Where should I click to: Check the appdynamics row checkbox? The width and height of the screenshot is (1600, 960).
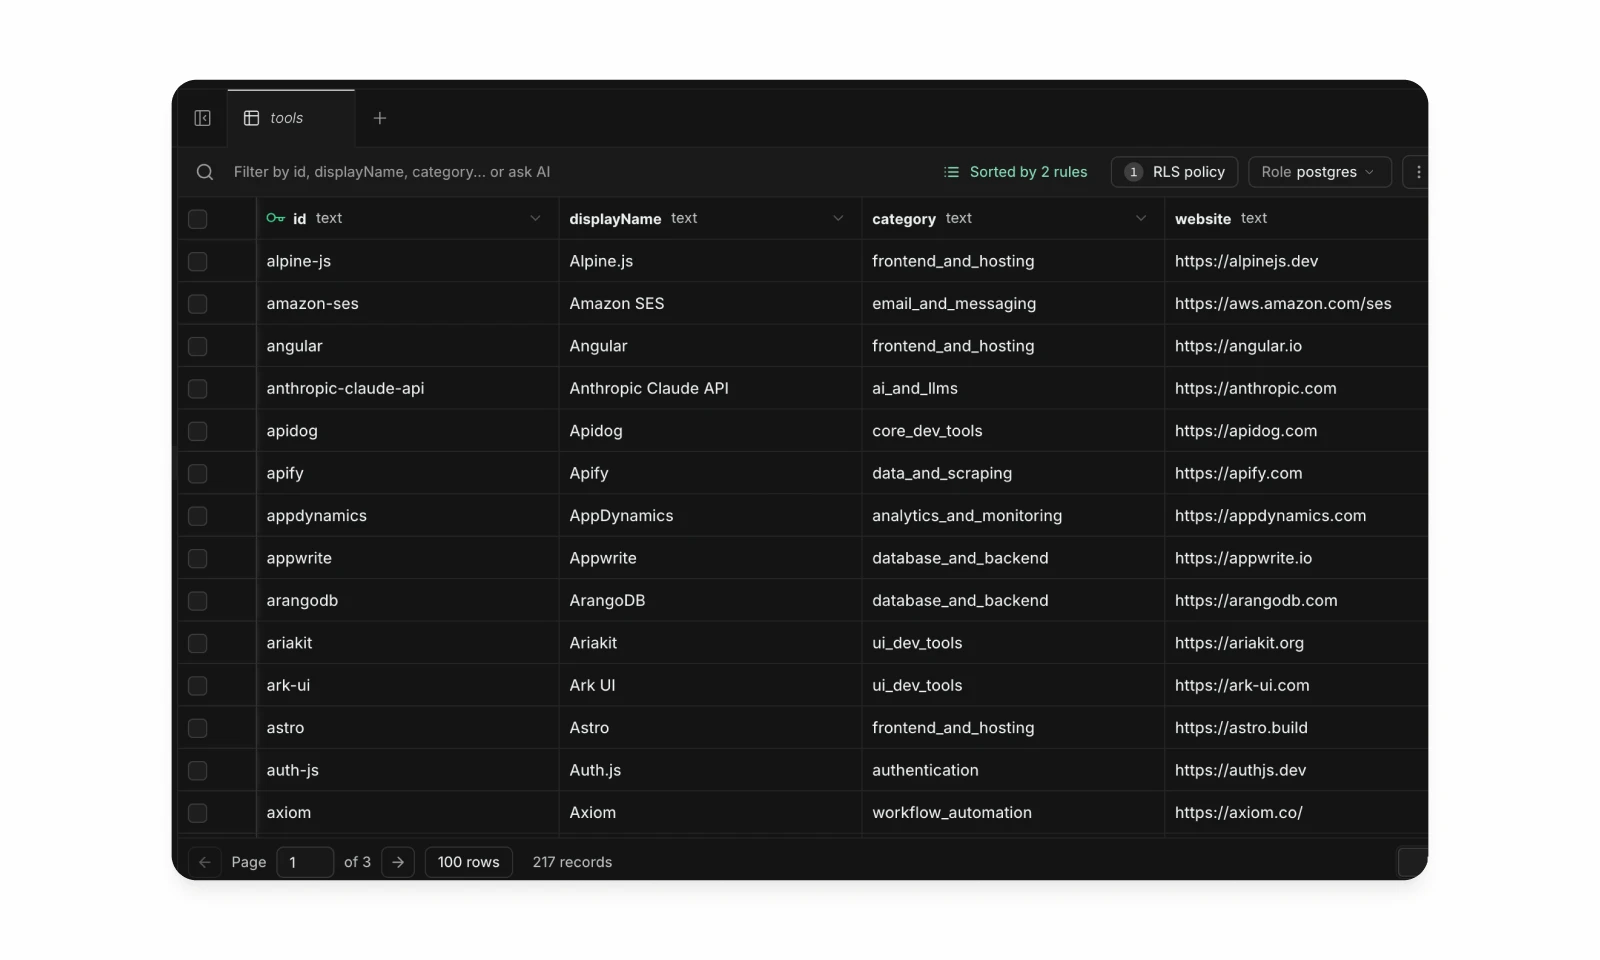pos(198,516)
